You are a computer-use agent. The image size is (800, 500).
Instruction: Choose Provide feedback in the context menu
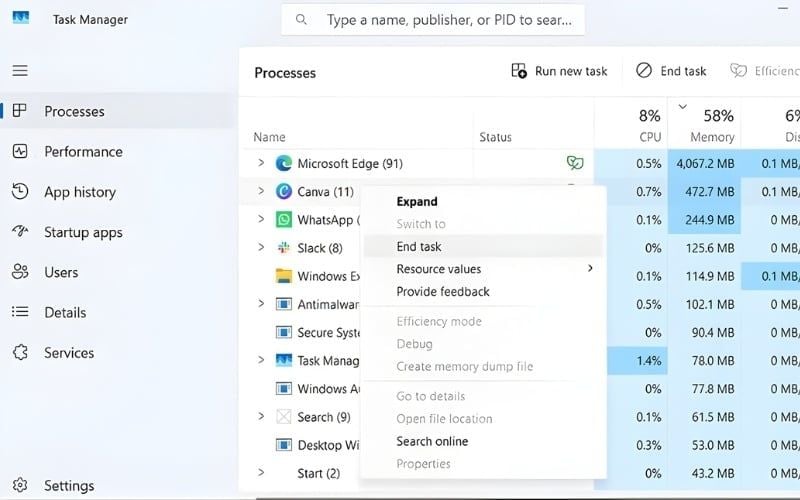pos(484,291)
